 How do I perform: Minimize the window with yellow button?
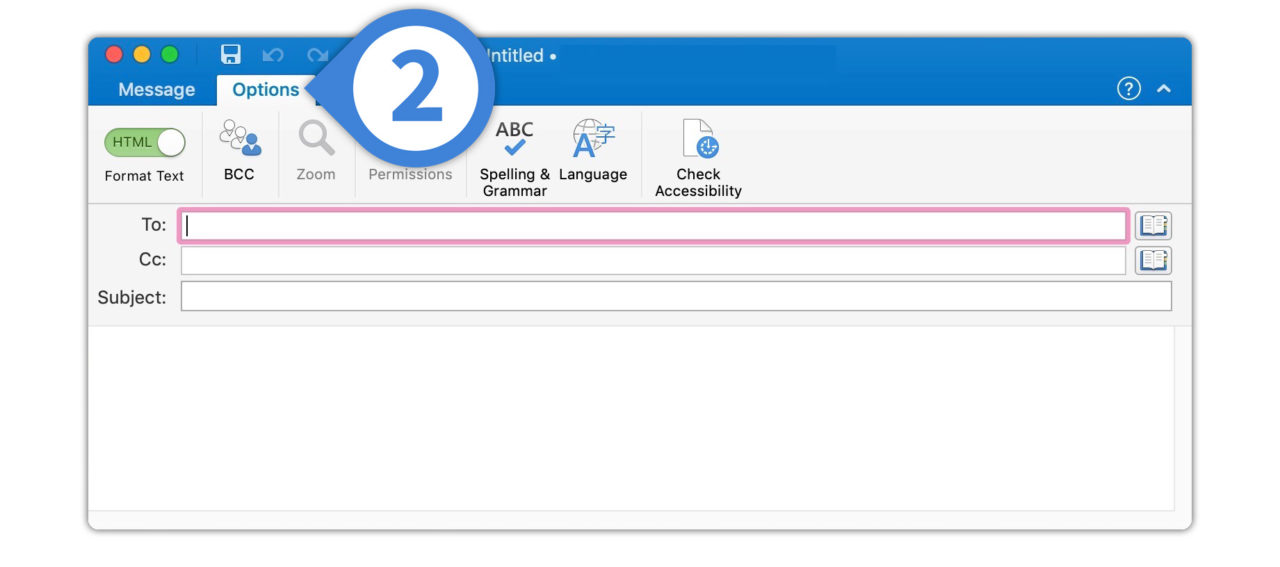click(142, 55)
